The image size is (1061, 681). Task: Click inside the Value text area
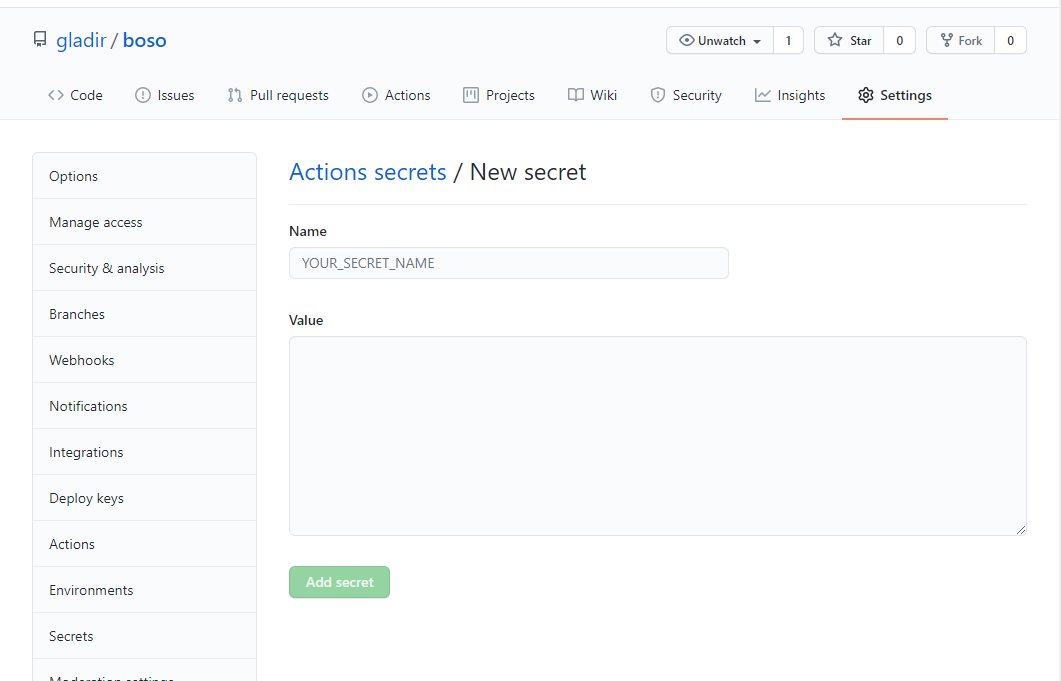(657, 435)
